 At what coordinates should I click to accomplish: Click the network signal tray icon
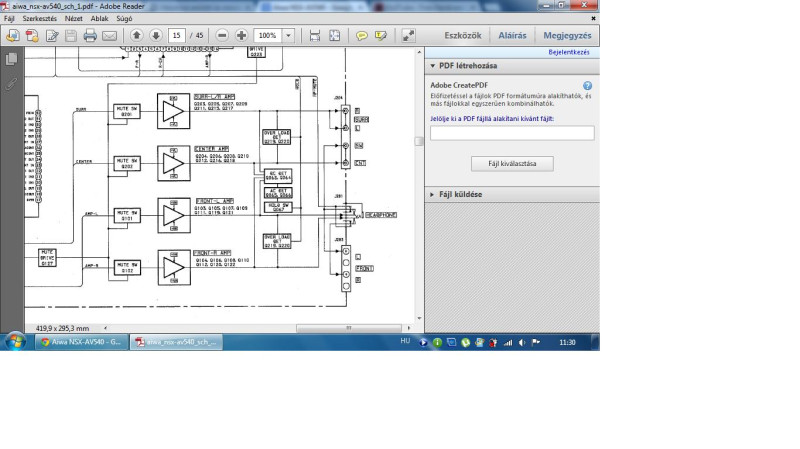pos(508,342)
